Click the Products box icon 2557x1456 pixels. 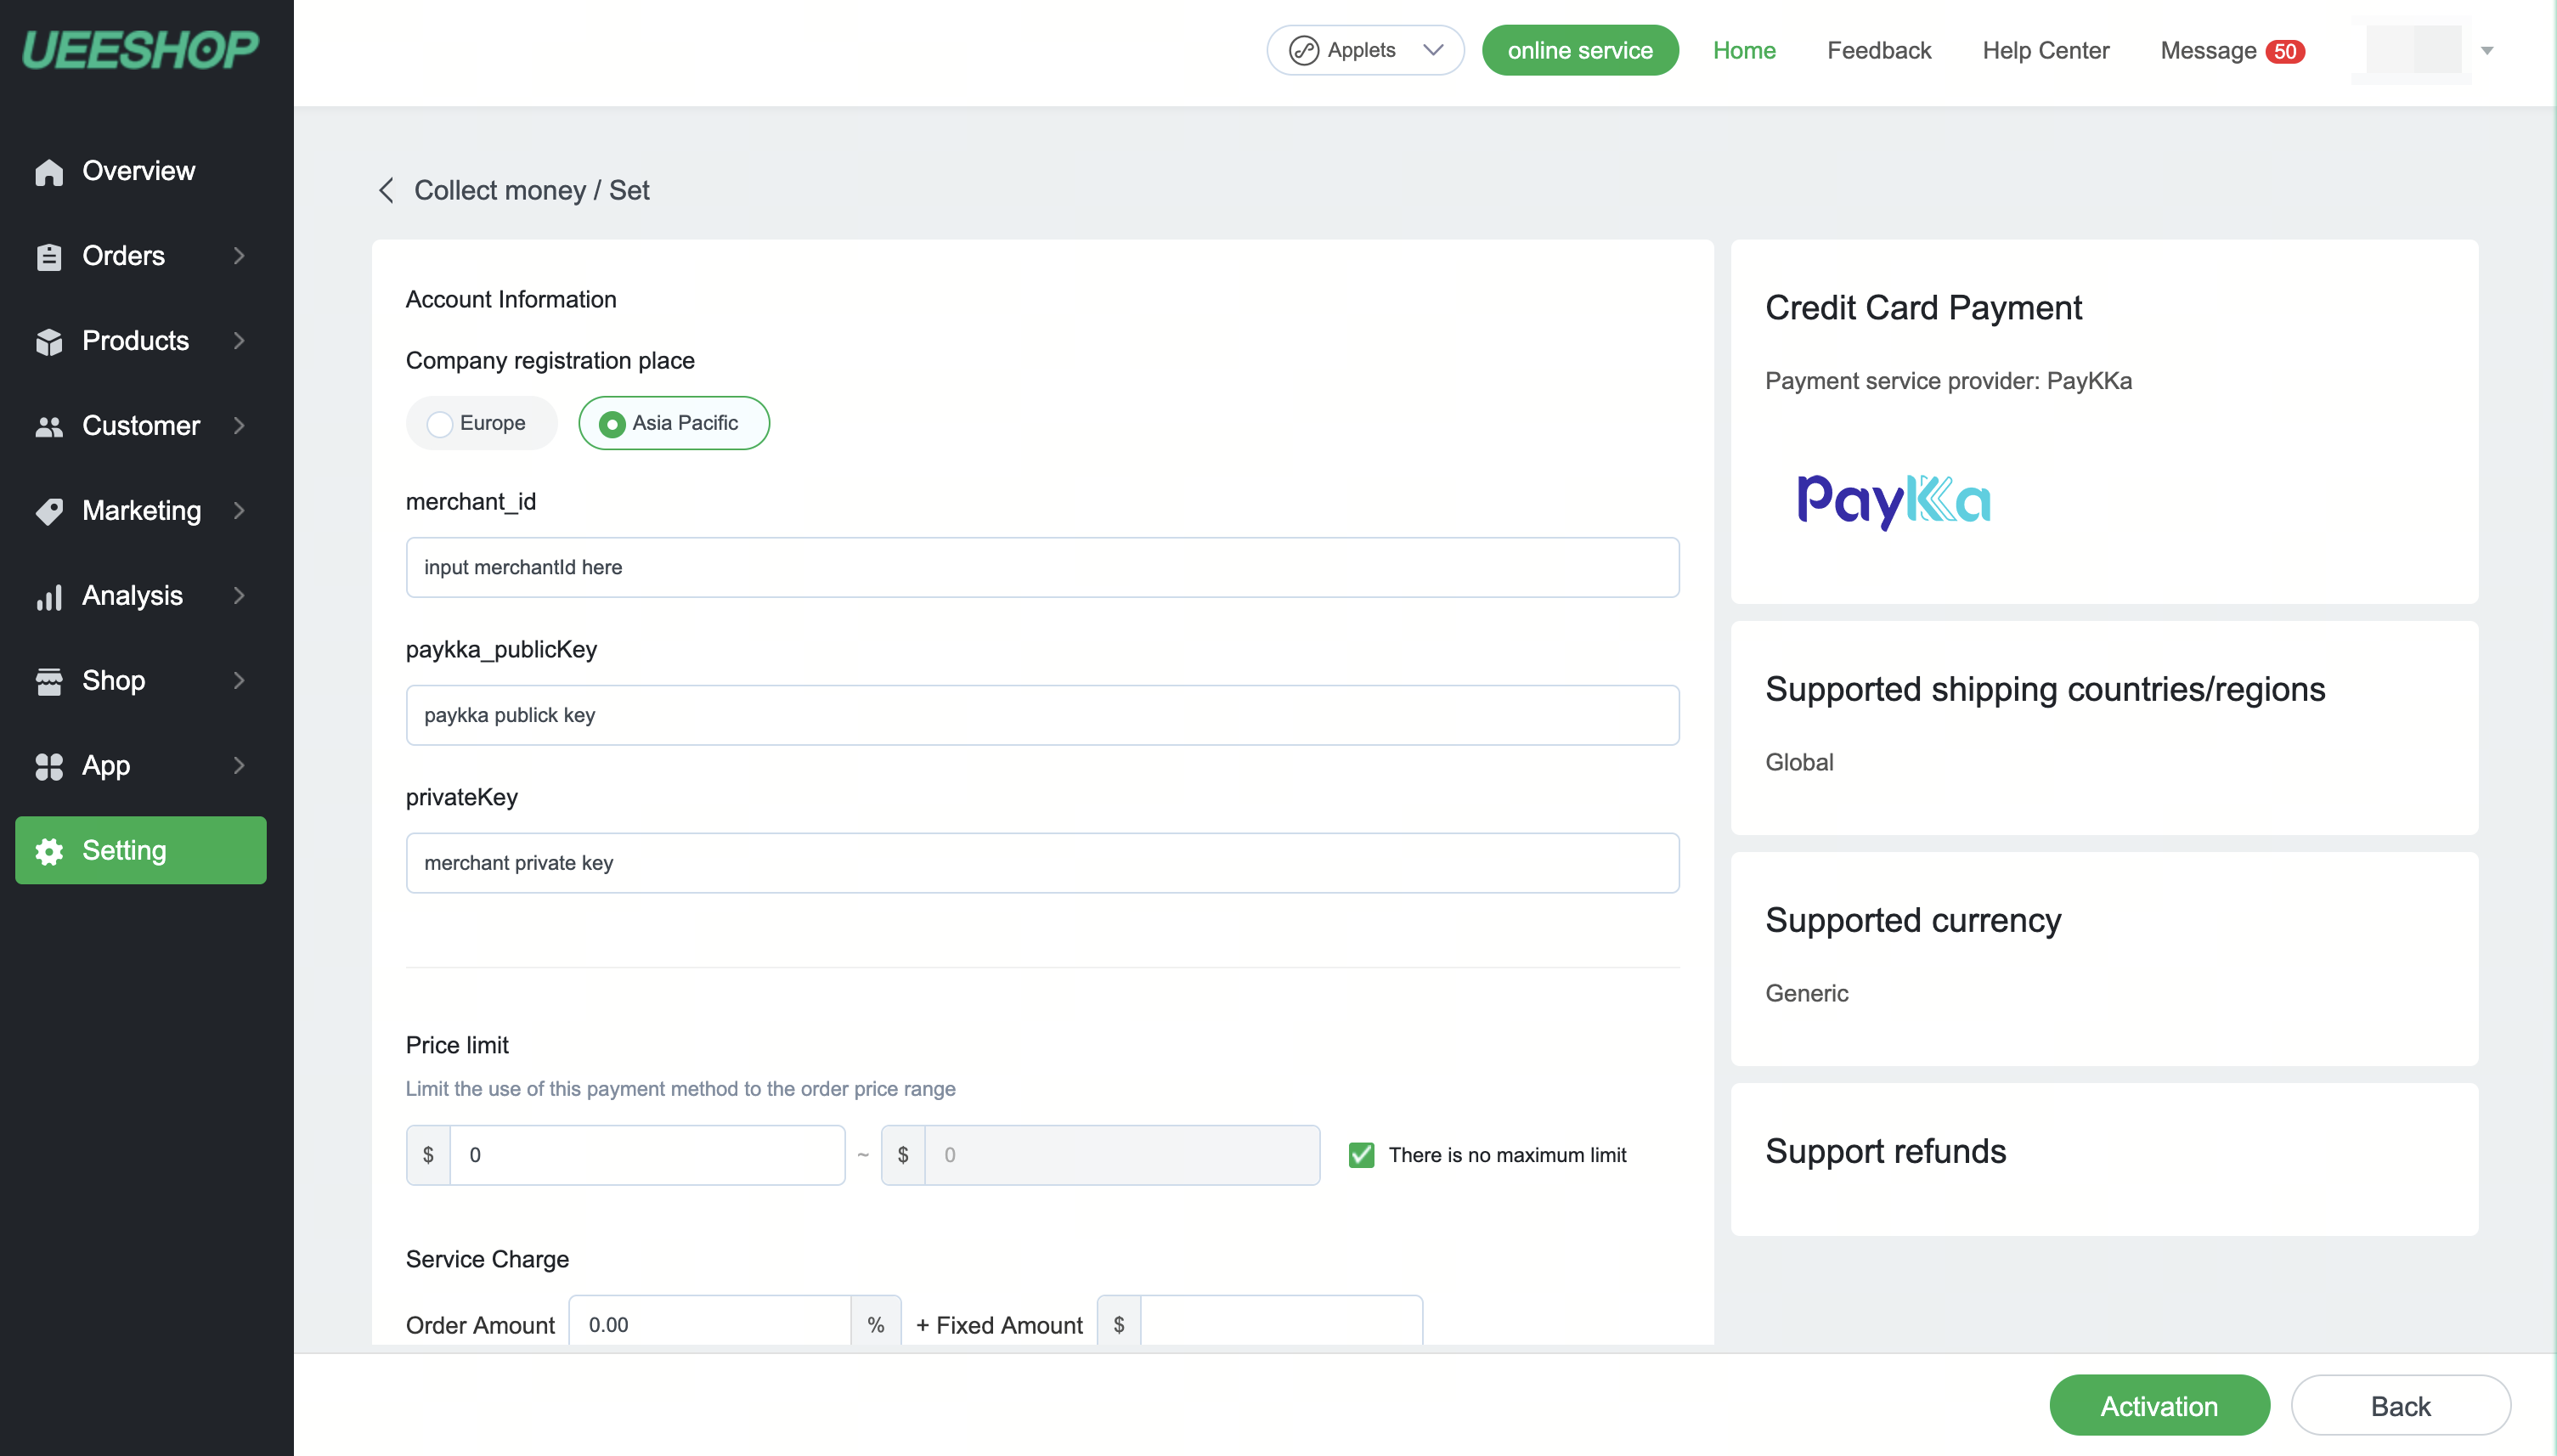pos(48,342)
